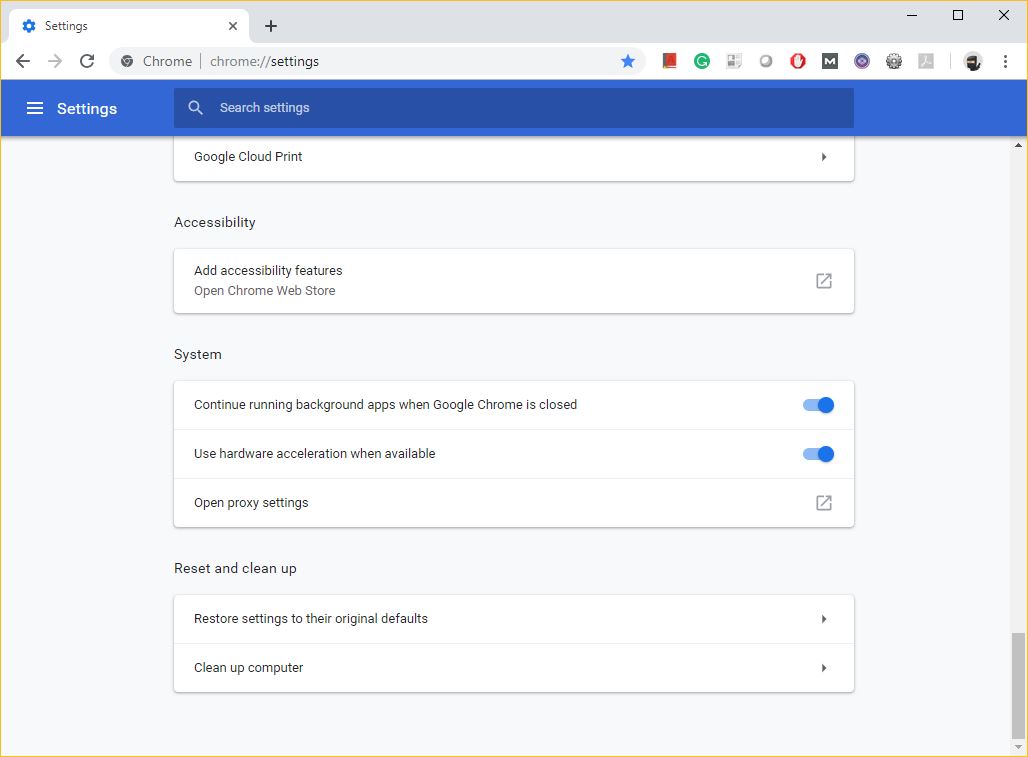
Task: Click the search magnifier icon
Action: pyautogui.click(x=195, y=107)
